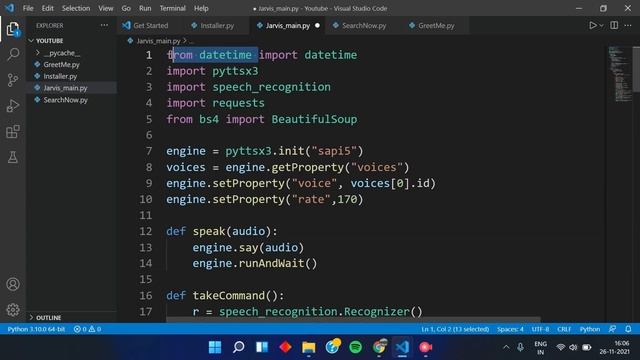Open editor More Actions ellipsis
The image size is (640, 360).
point(628,25)
